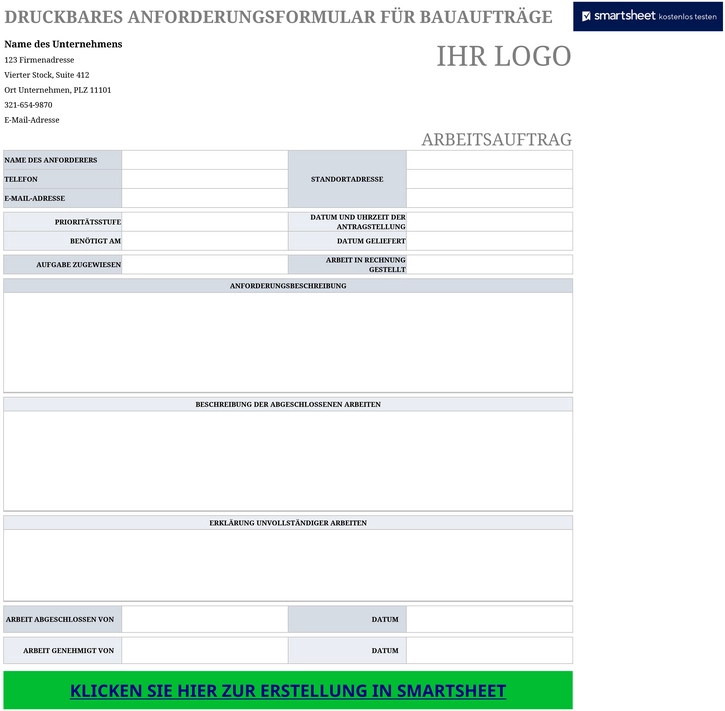Click the Smartsheet checkmark logo icon

[x=586, y=17]
